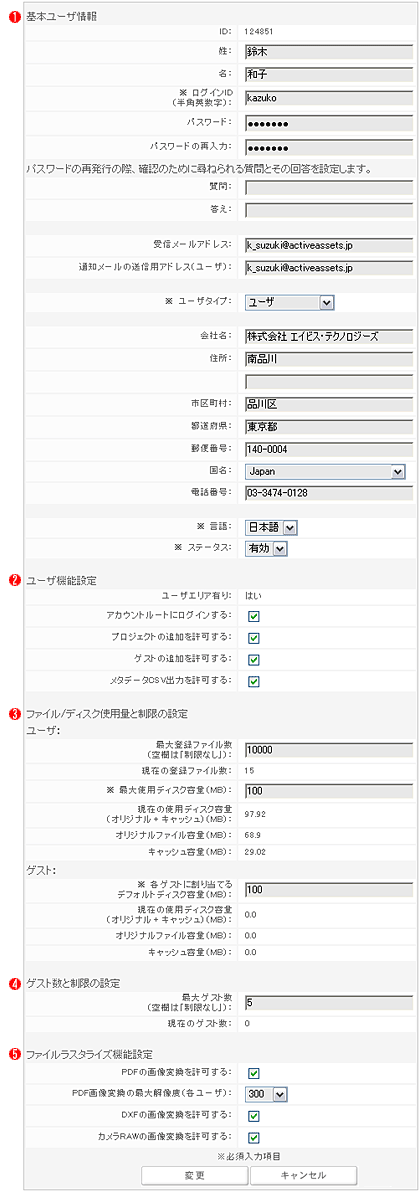Uncheck アカウントルートにログインする checkbox
The image size is (420, 1192).
pos(254,617)
